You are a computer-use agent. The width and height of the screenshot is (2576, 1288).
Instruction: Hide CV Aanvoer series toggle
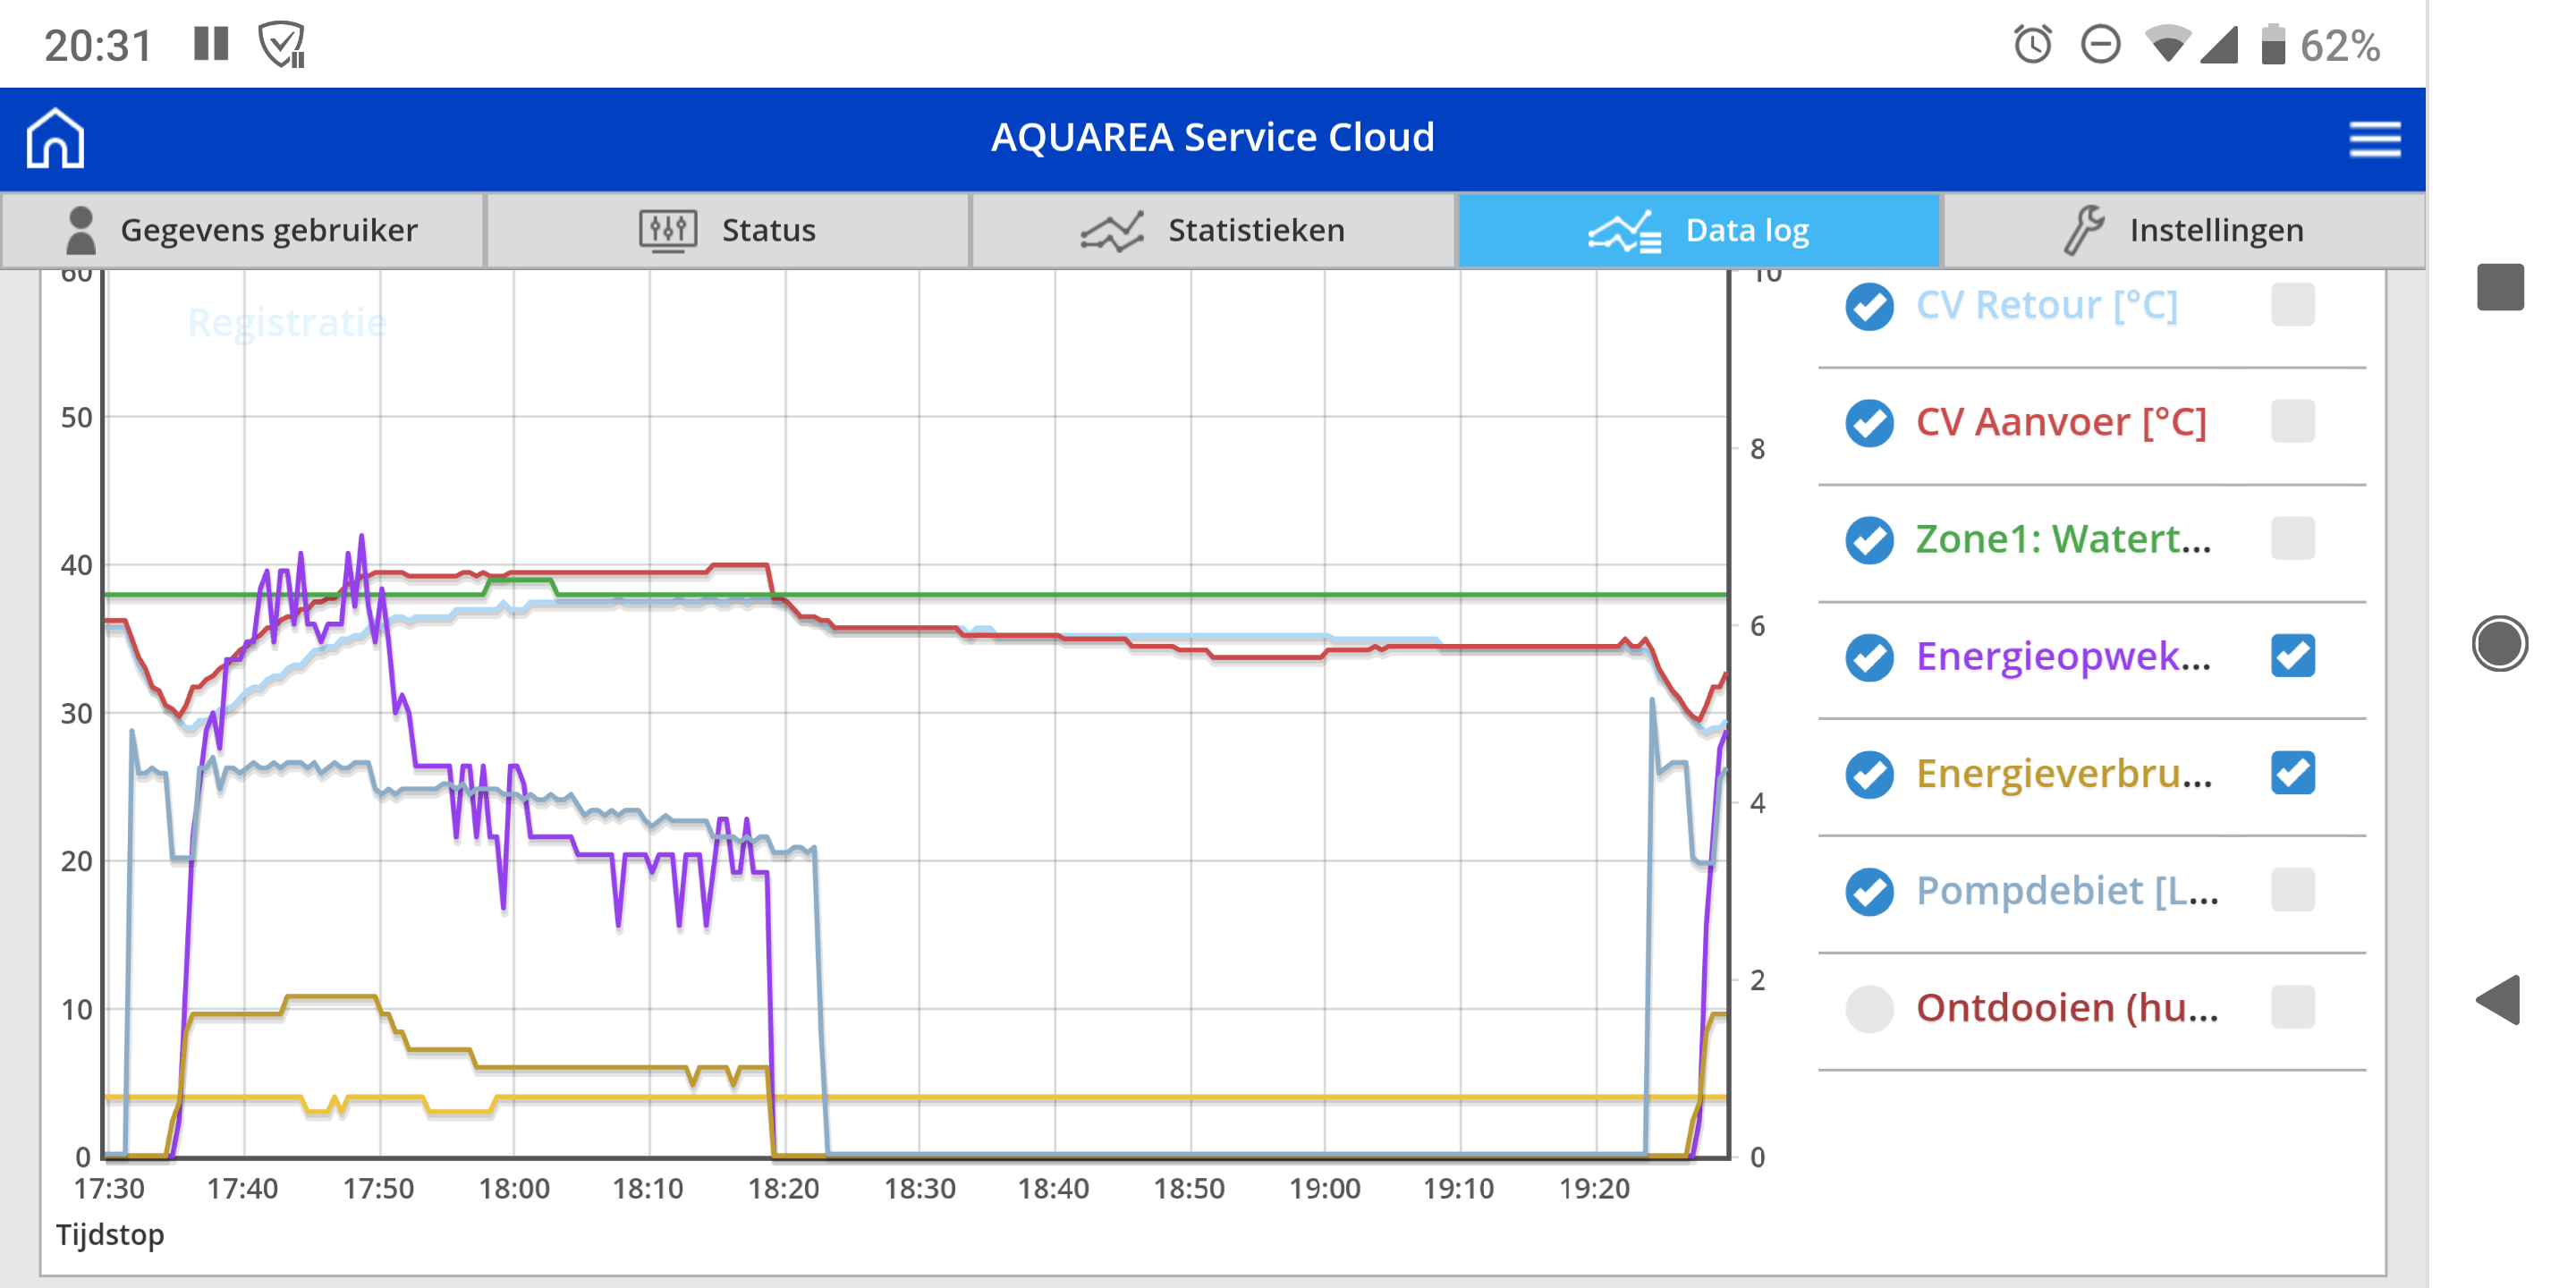pos(1869,422)
